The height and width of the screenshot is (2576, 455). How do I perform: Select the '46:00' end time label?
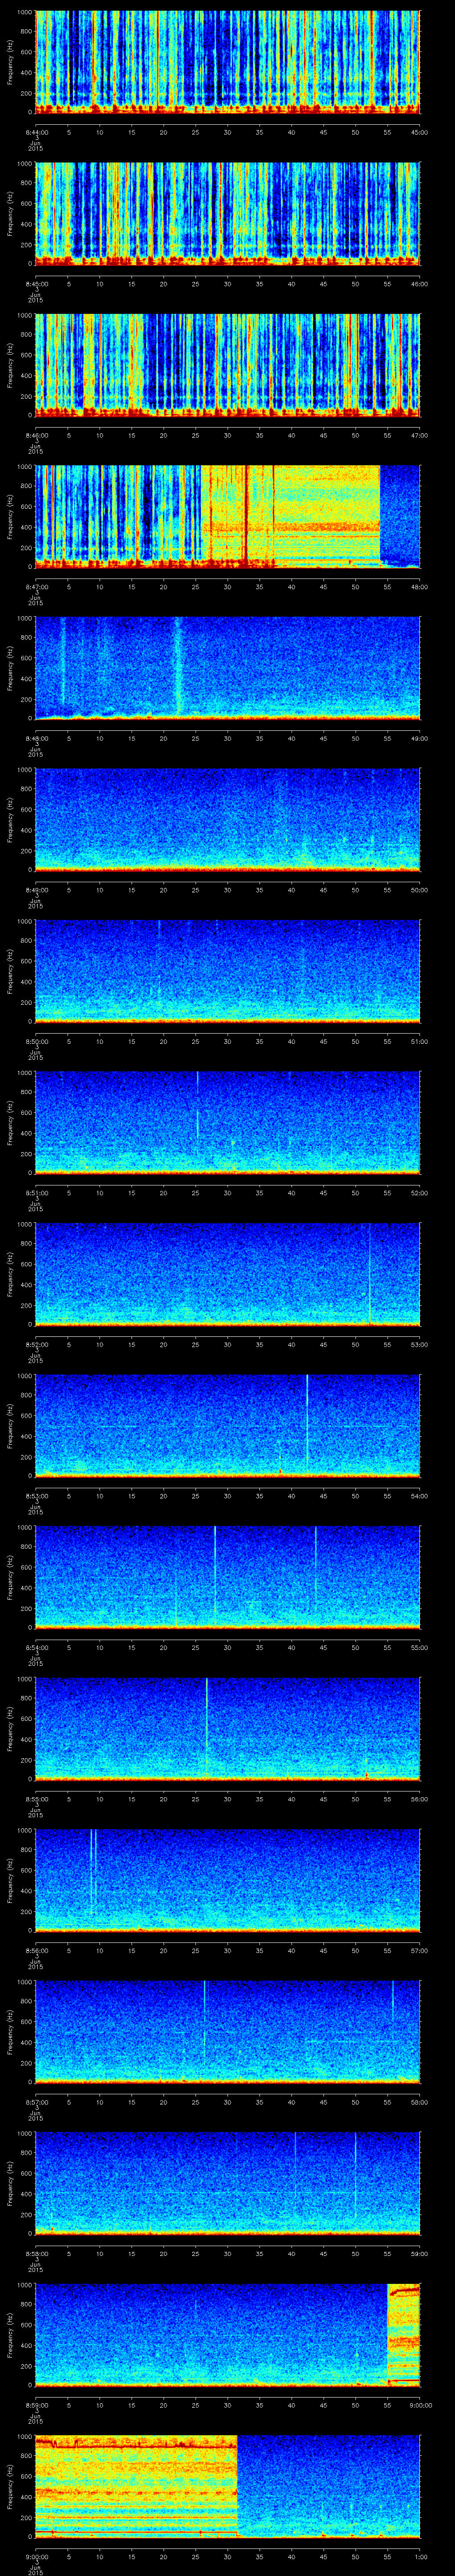tap(419, 284)
